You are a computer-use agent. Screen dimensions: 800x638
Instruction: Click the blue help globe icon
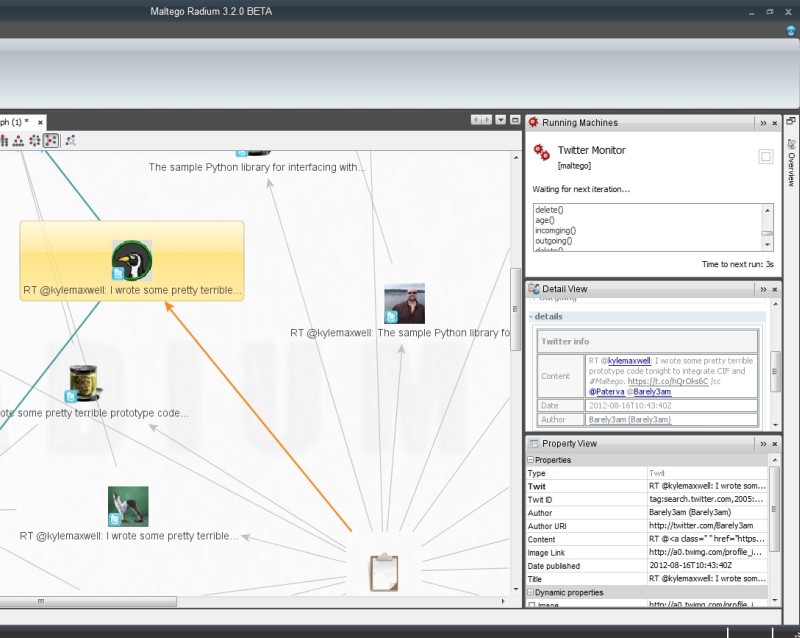click(792, 31)
